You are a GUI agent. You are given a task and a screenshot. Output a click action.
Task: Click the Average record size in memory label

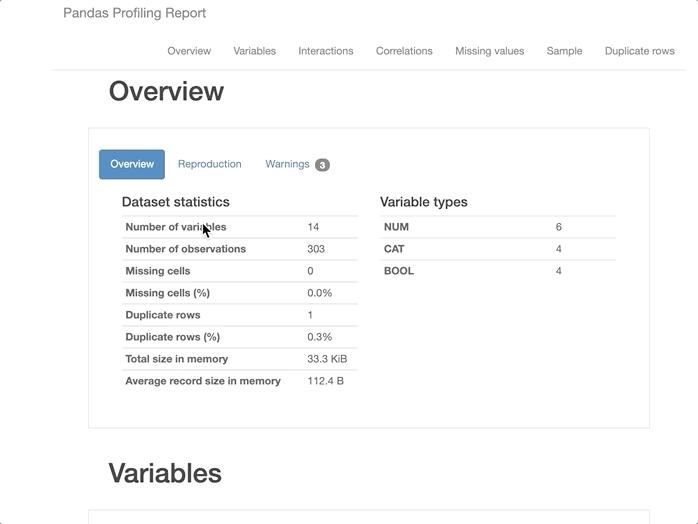point(203,381)
